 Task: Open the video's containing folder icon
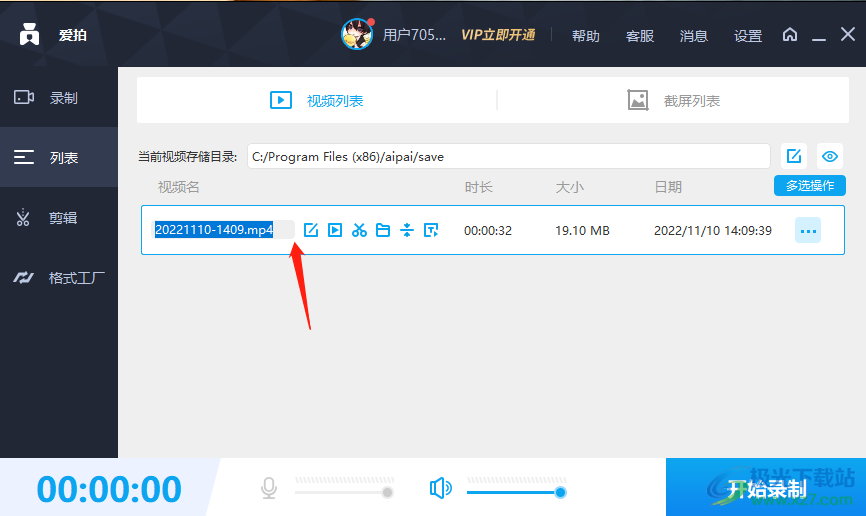point(383,230)
